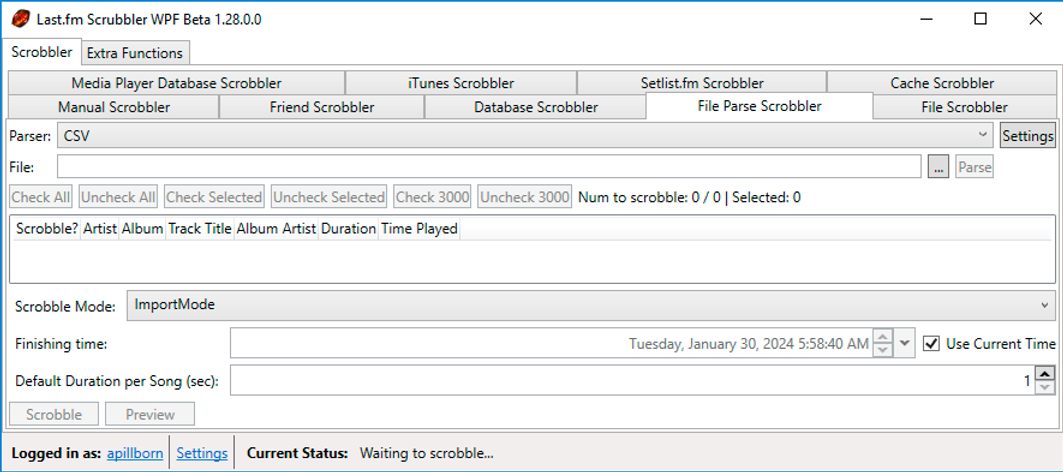Image resolution: width=1063 pixels, height=472 pixels.
Task: Open the apillborn user profile link
Action: point(135,453)
